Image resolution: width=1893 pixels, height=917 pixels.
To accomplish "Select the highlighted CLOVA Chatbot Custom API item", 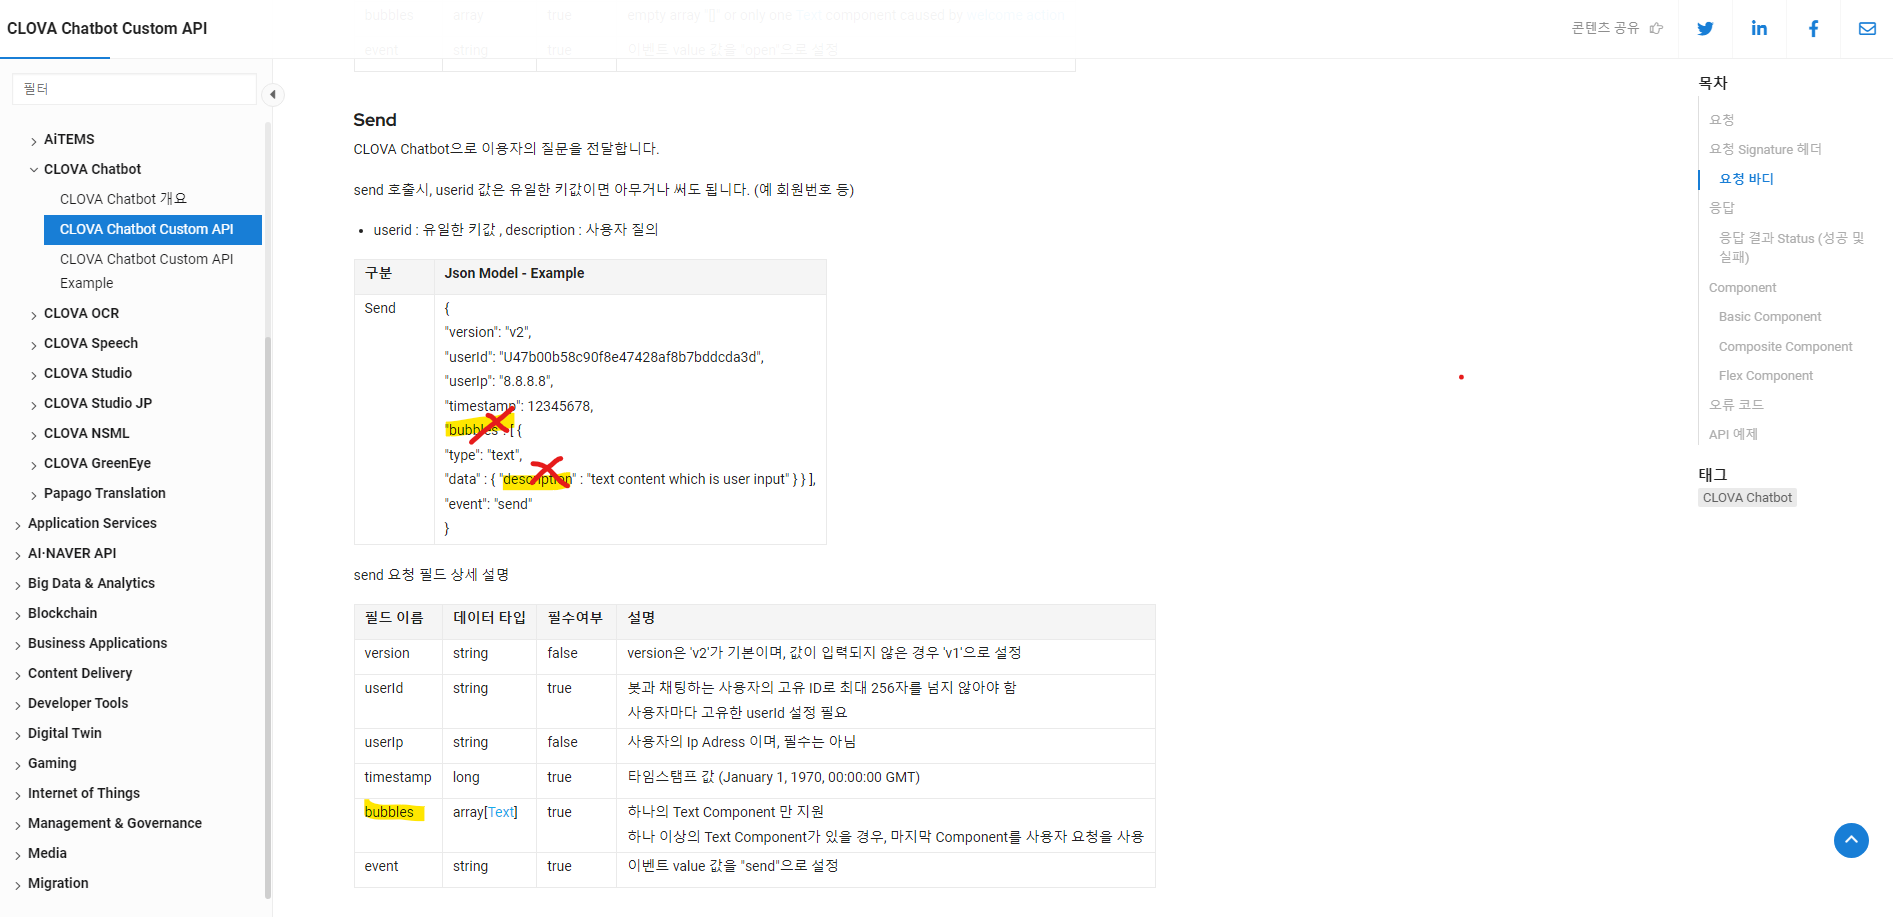I will pyautogui.click(x=153, y=229).
